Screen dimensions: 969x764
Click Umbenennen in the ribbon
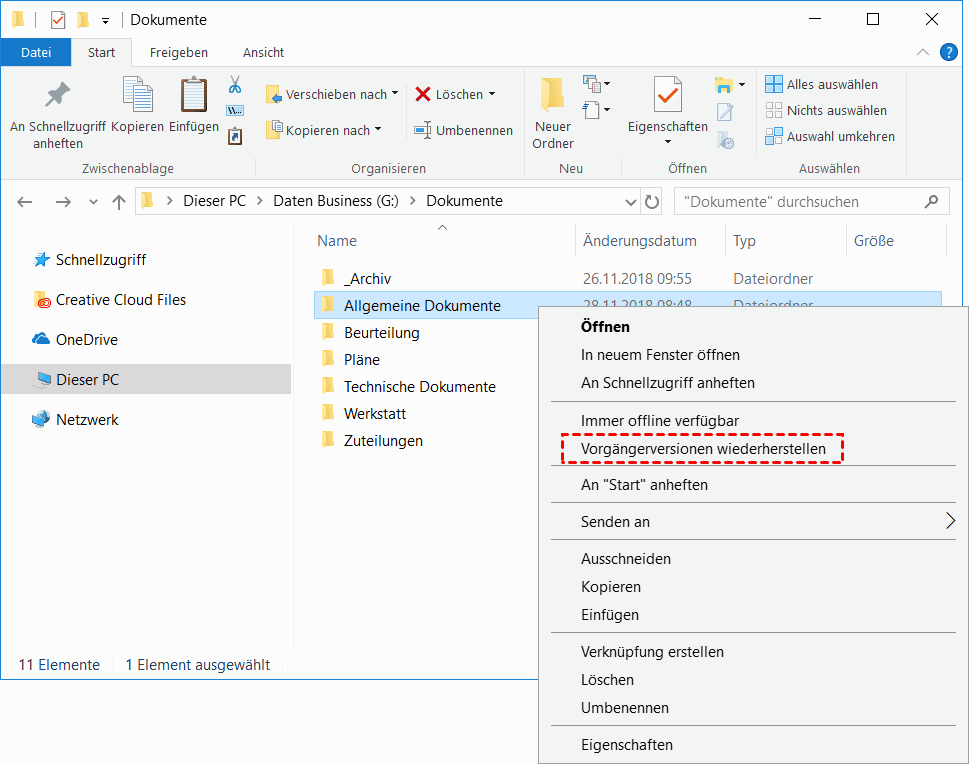tap(463, 130)
